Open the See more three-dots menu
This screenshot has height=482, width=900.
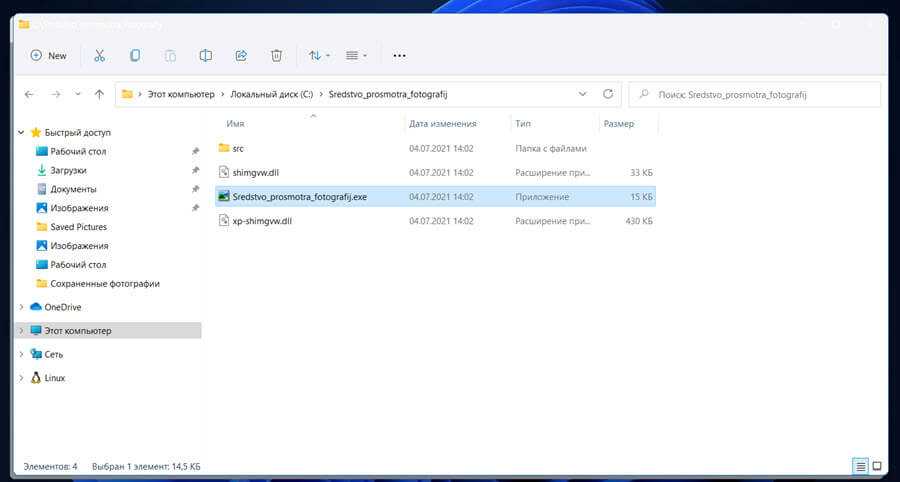400,56
